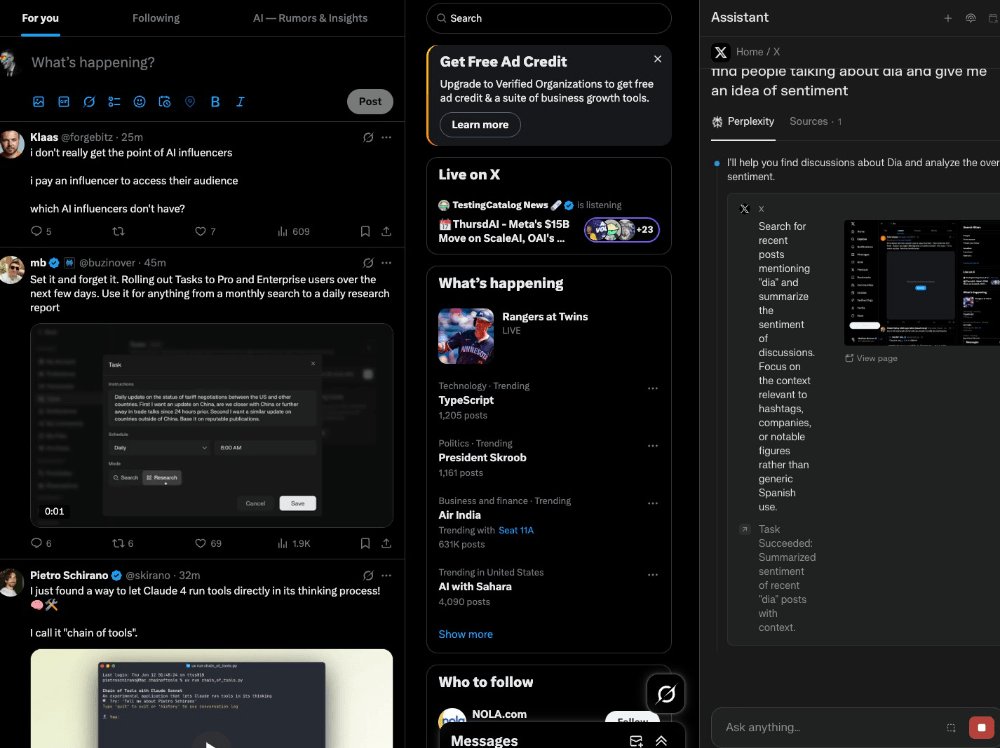1000x748 pixels.
Task: Open ThursdAI live space listeners badge
Action: 622,230
